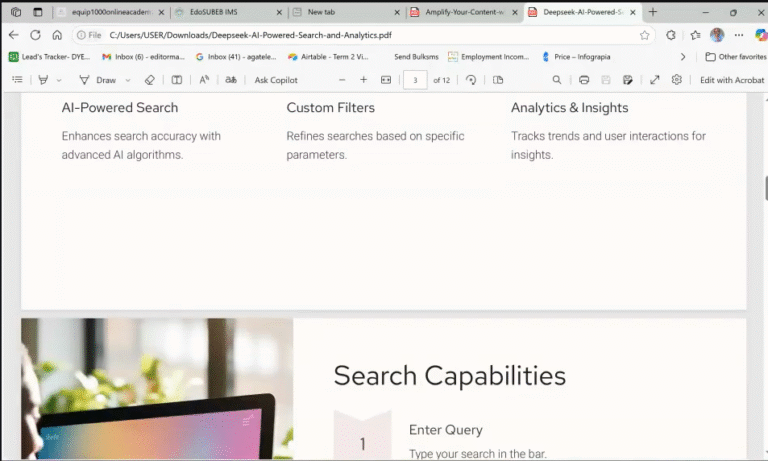Refresh the current page
Image resolution: width=768 pixels, height=461 pixels.
35,35
